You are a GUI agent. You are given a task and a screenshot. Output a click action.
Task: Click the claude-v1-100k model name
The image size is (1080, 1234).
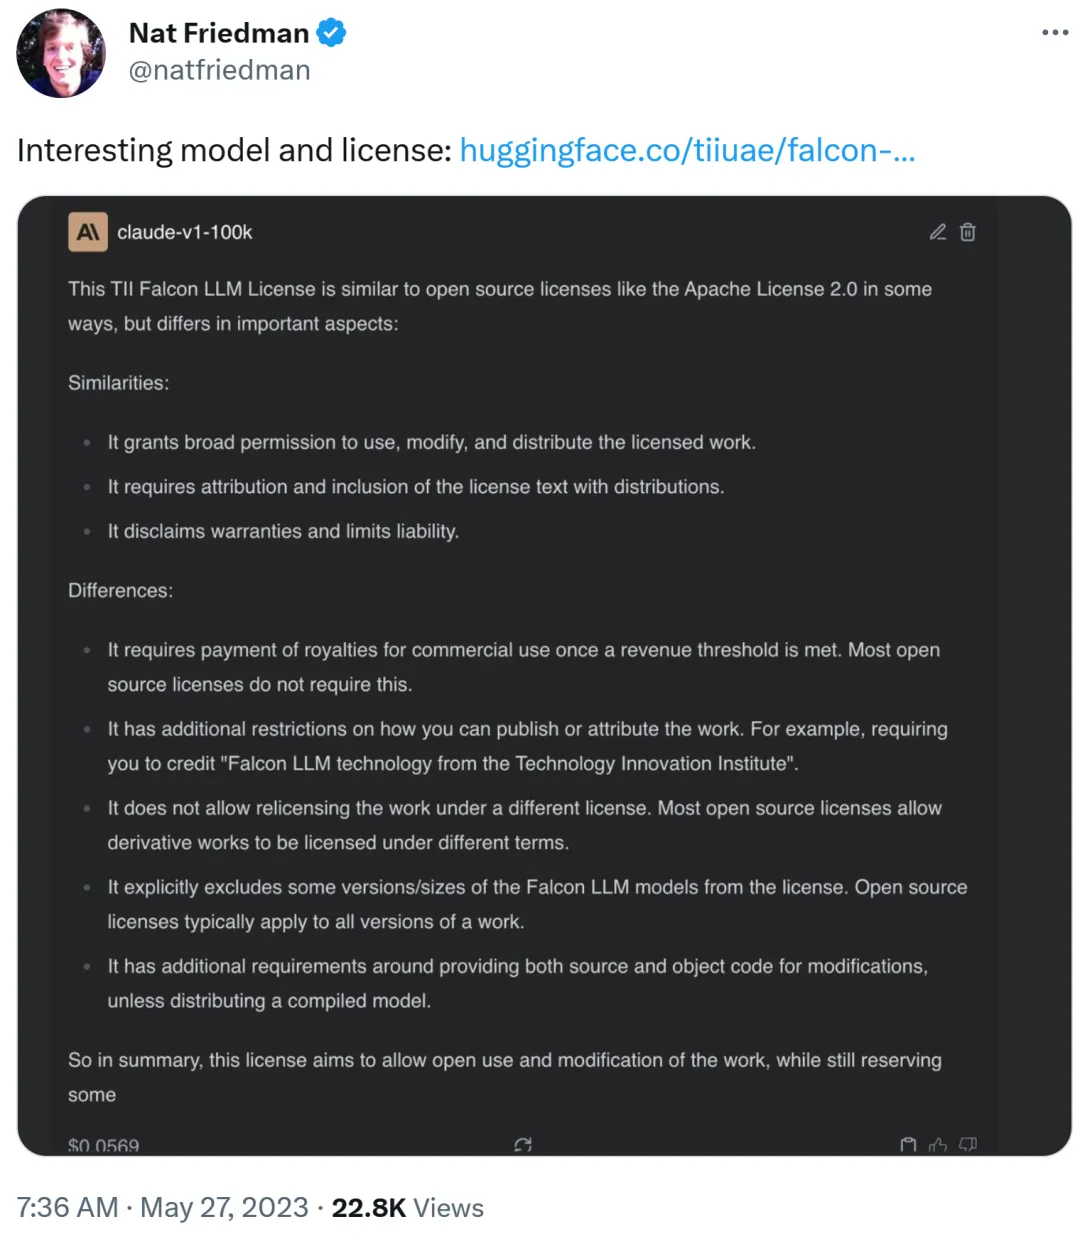pyautogui.click(x=185, y=232)
